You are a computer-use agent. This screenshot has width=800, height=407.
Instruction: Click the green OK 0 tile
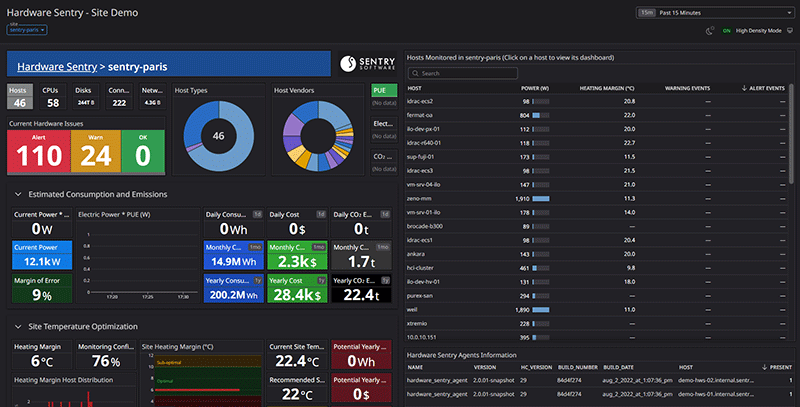pos(143,151)
